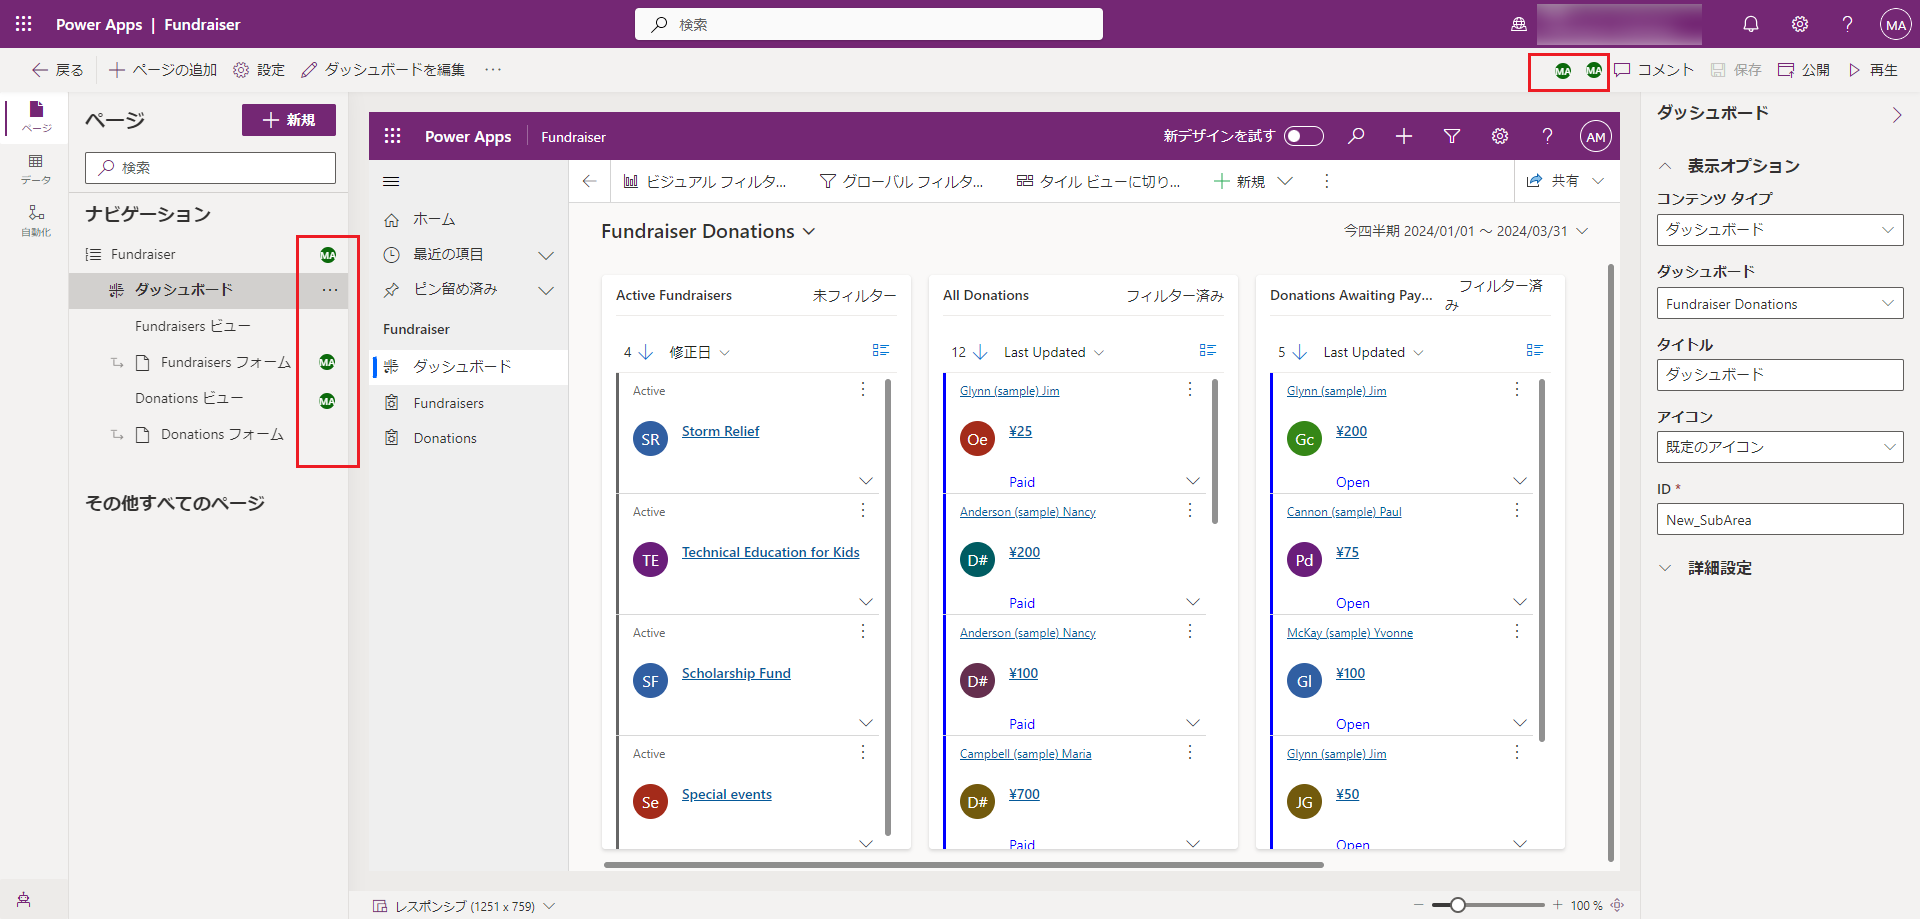Open settings gear in top header
The height and width of the screenshot is (919, 1920).
[x=1800, y=24]
